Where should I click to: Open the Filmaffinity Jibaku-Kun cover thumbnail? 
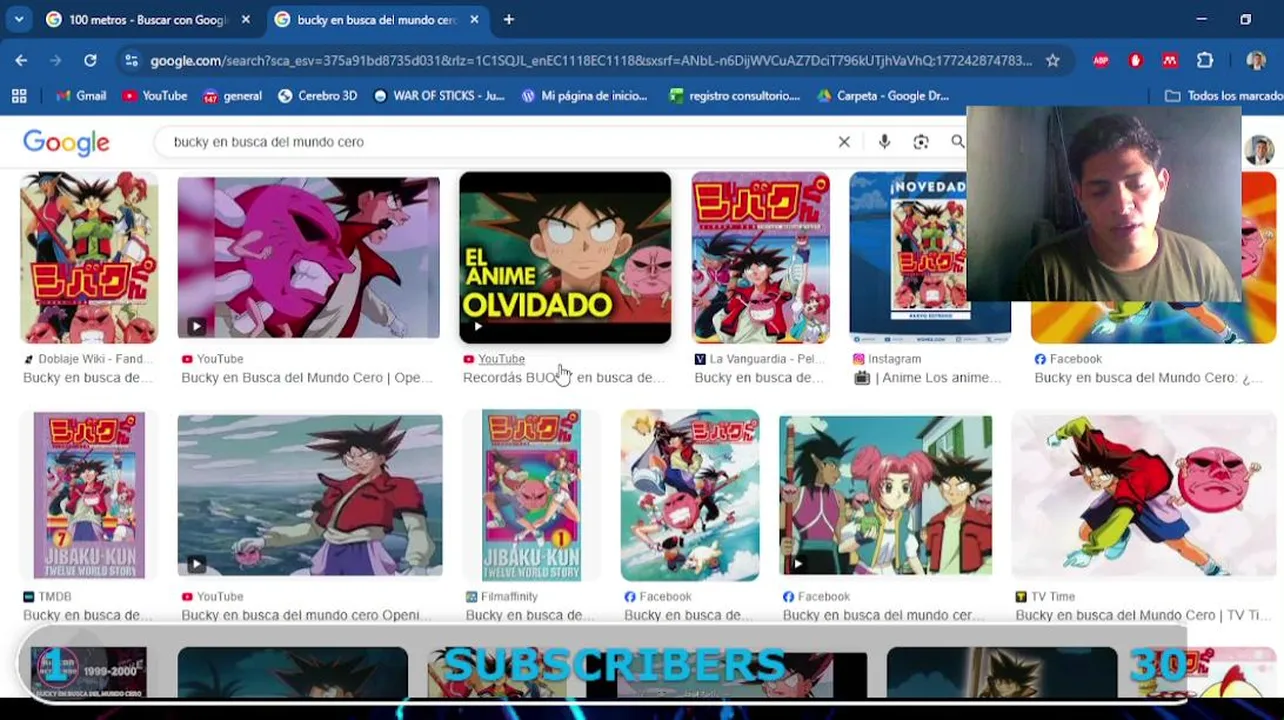click(531, 495)
